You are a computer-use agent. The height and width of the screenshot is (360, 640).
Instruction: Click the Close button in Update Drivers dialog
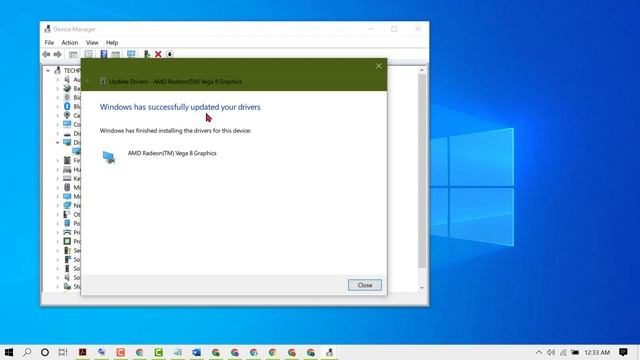(x=364, y=285)
